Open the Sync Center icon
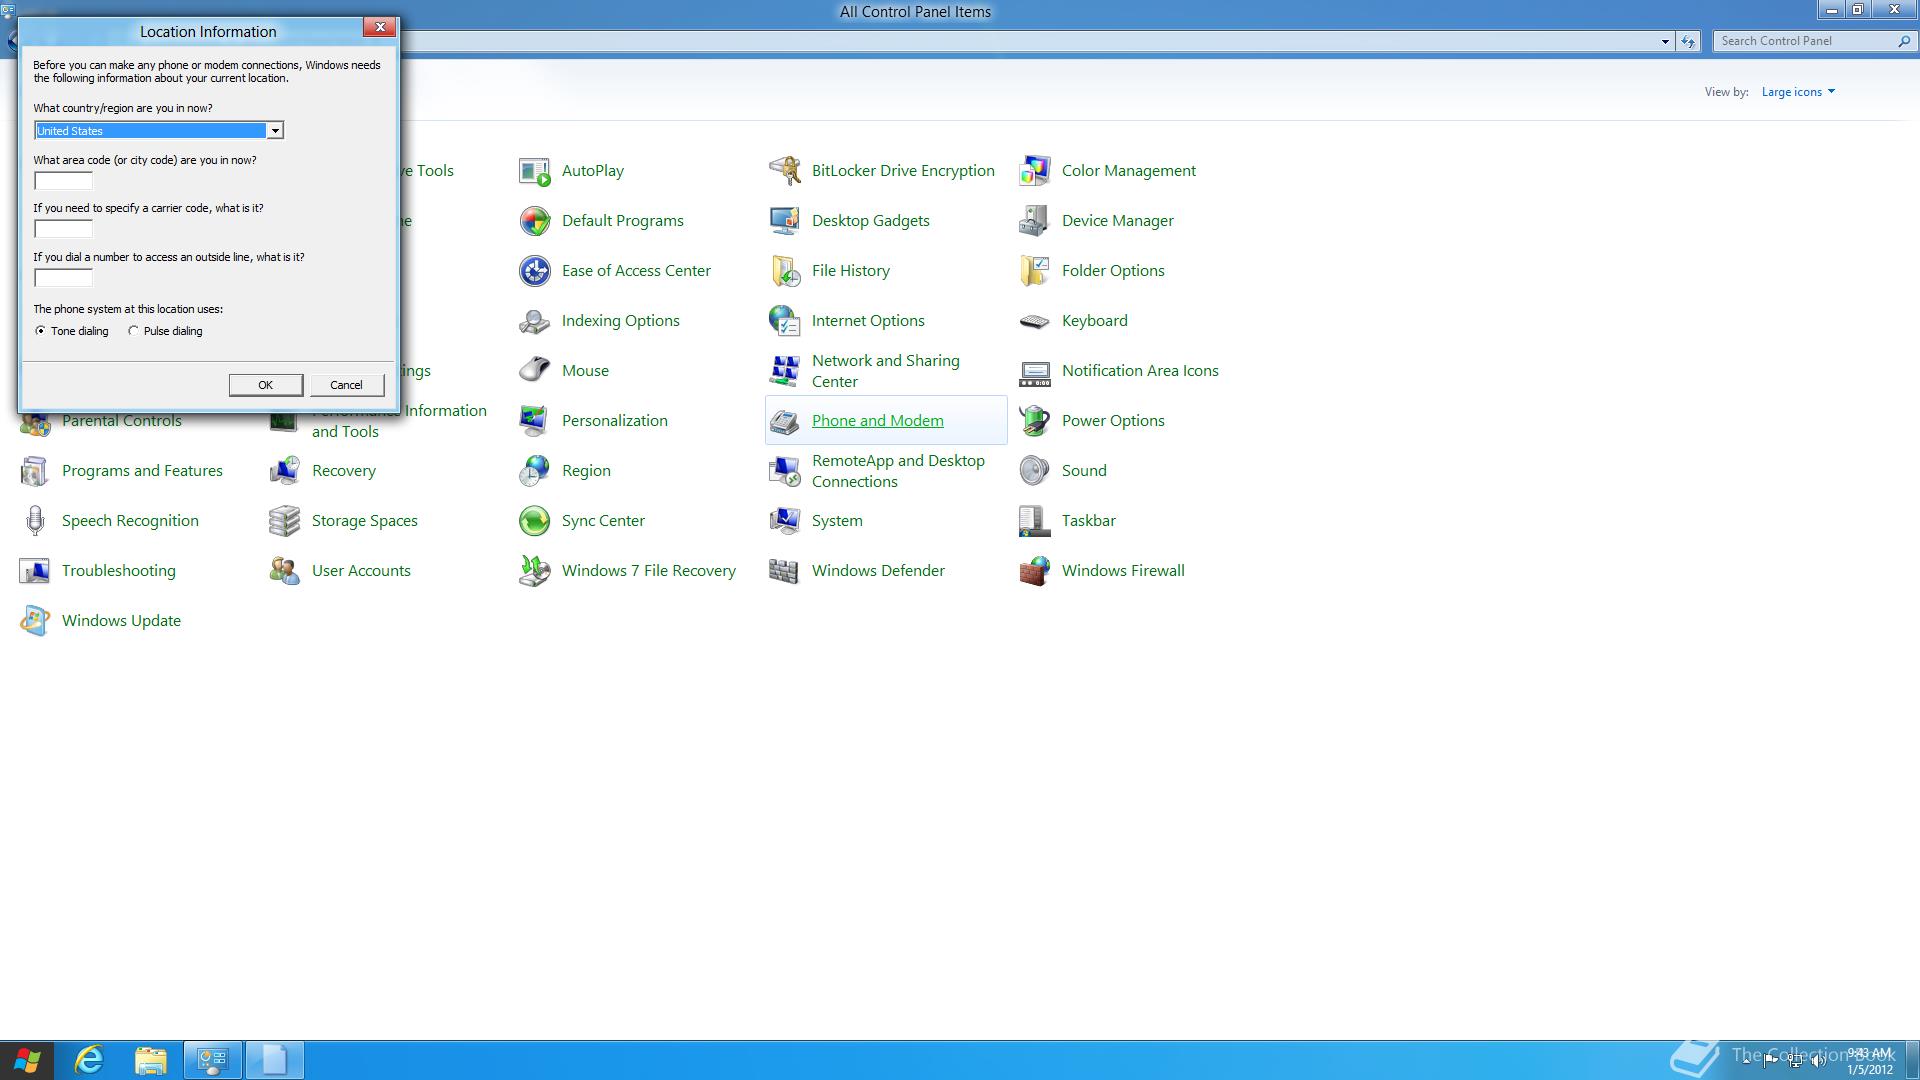Viewport: 1920px width, 1080px height. [x=535, y=521]
